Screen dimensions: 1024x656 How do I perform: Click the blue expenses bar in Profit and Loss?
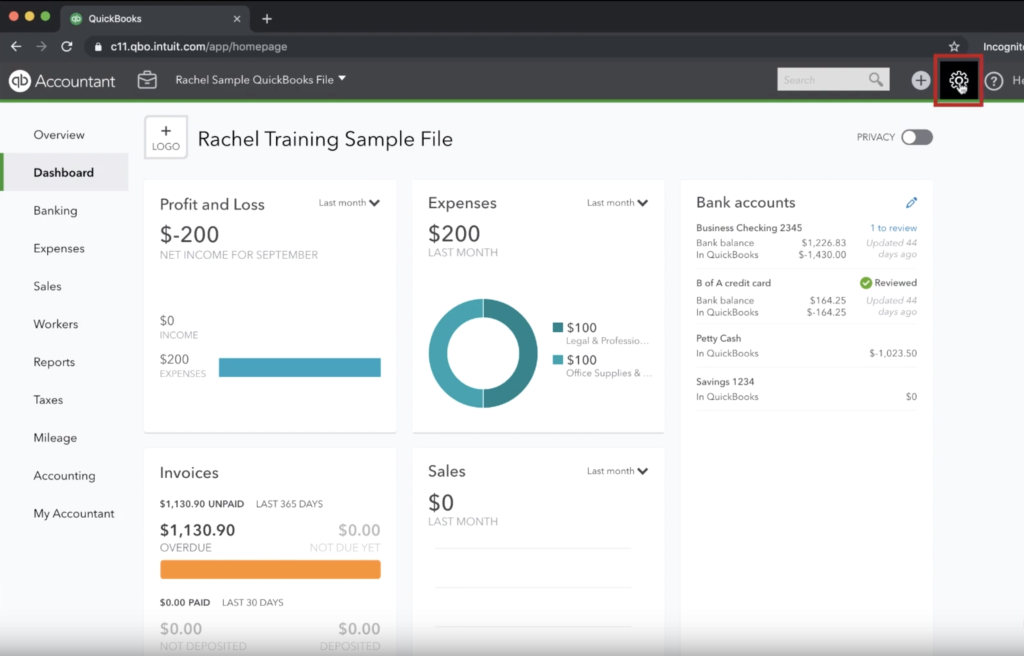coord(300,367)
